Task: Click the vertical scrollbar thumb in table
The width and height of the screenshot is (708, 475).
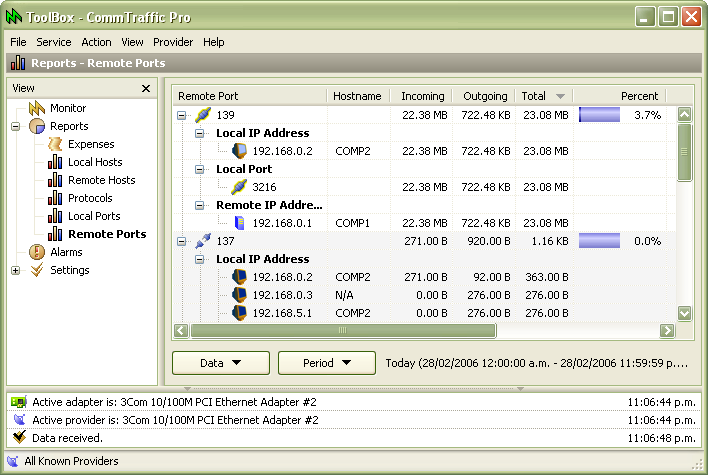Action: coord(685,152)
